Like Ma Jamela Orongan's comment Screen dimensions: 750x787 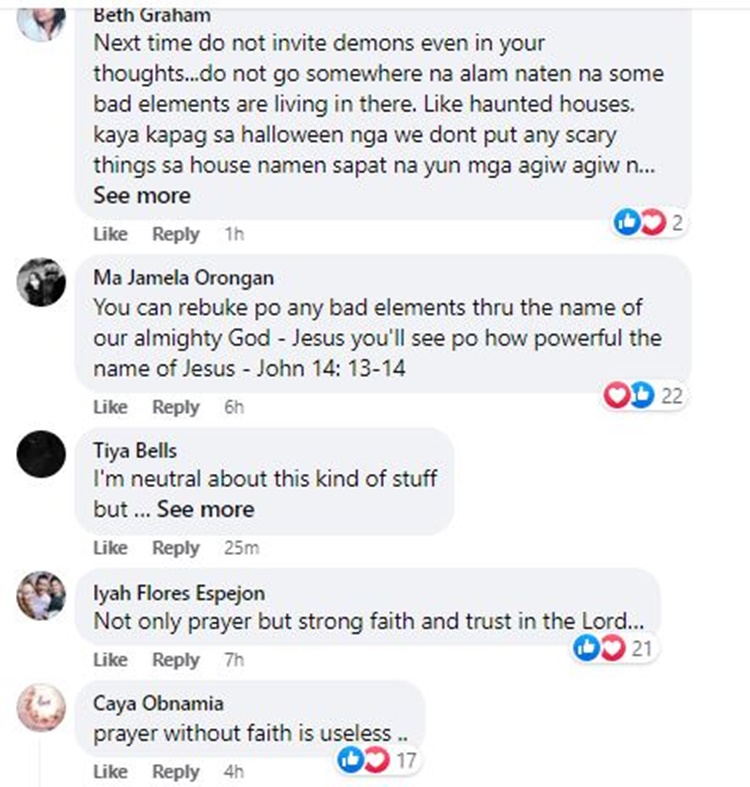pos(110,407)
